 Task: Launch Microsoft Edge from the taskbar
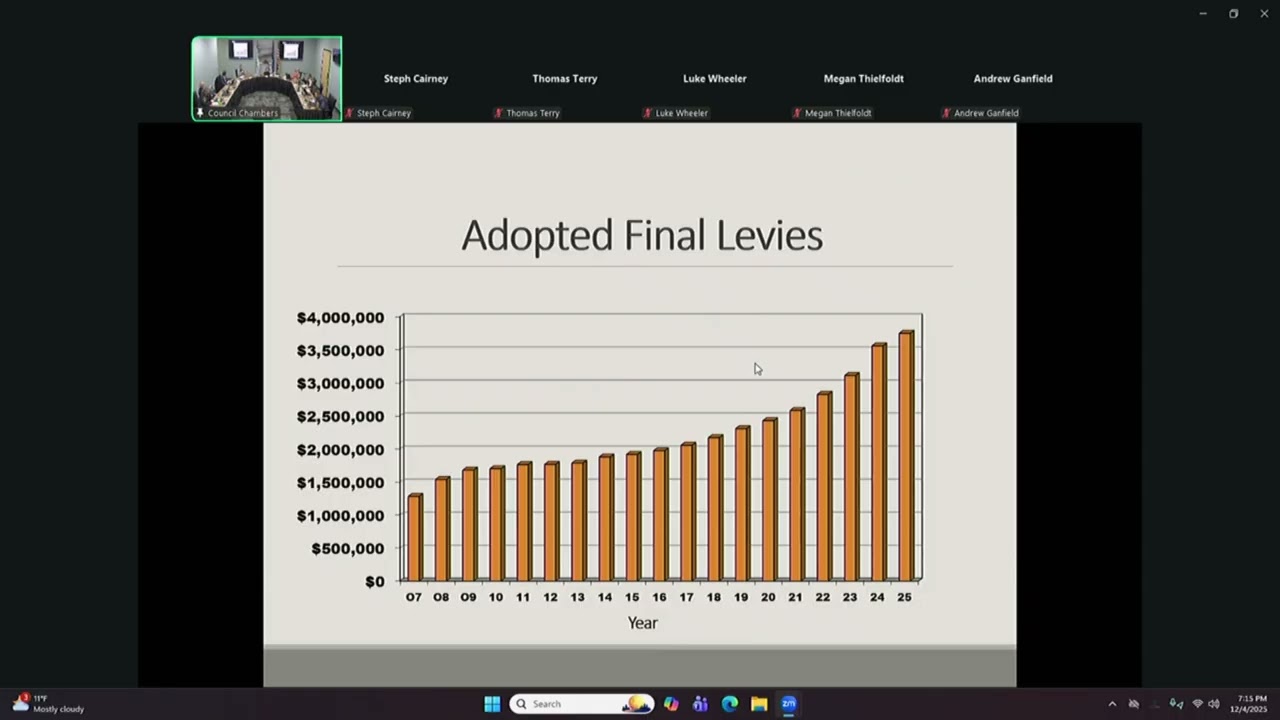coord(730,704)
